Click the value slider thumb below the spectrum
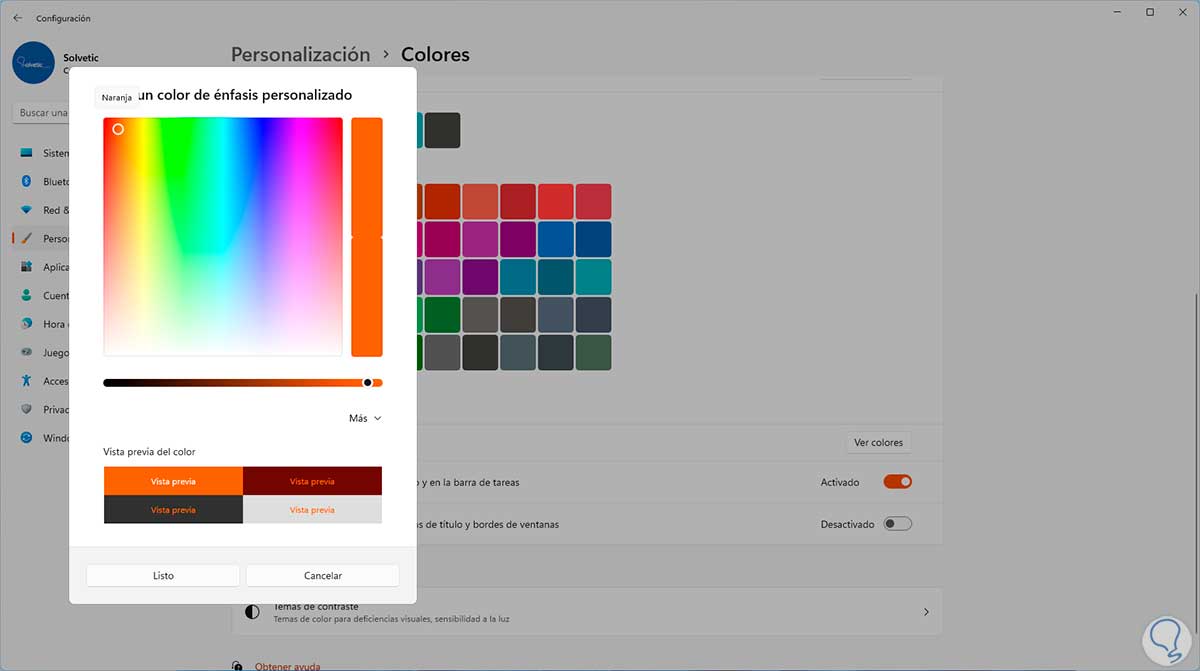1200x671 pixels. click(367, 382)
